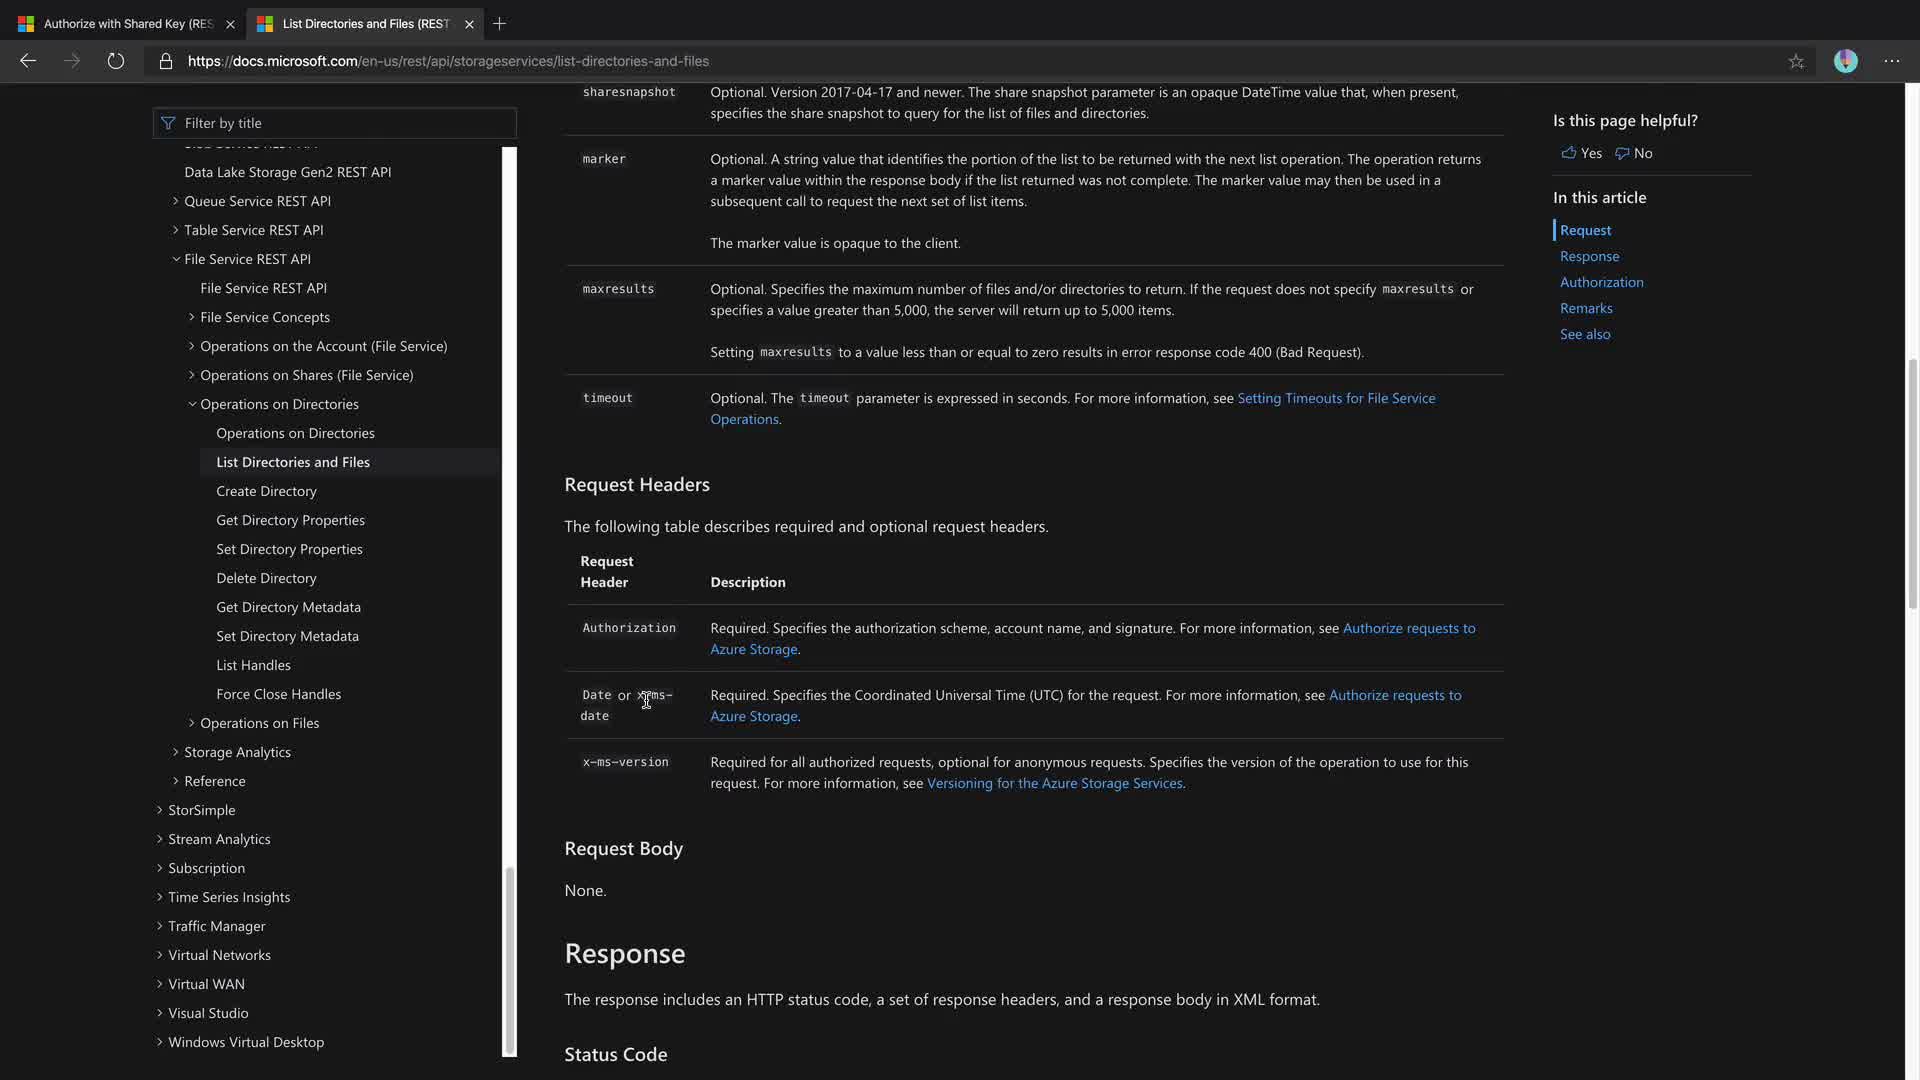Click the sidebar scrollbar thumb

pyautogui.click(x=509, y=960)
